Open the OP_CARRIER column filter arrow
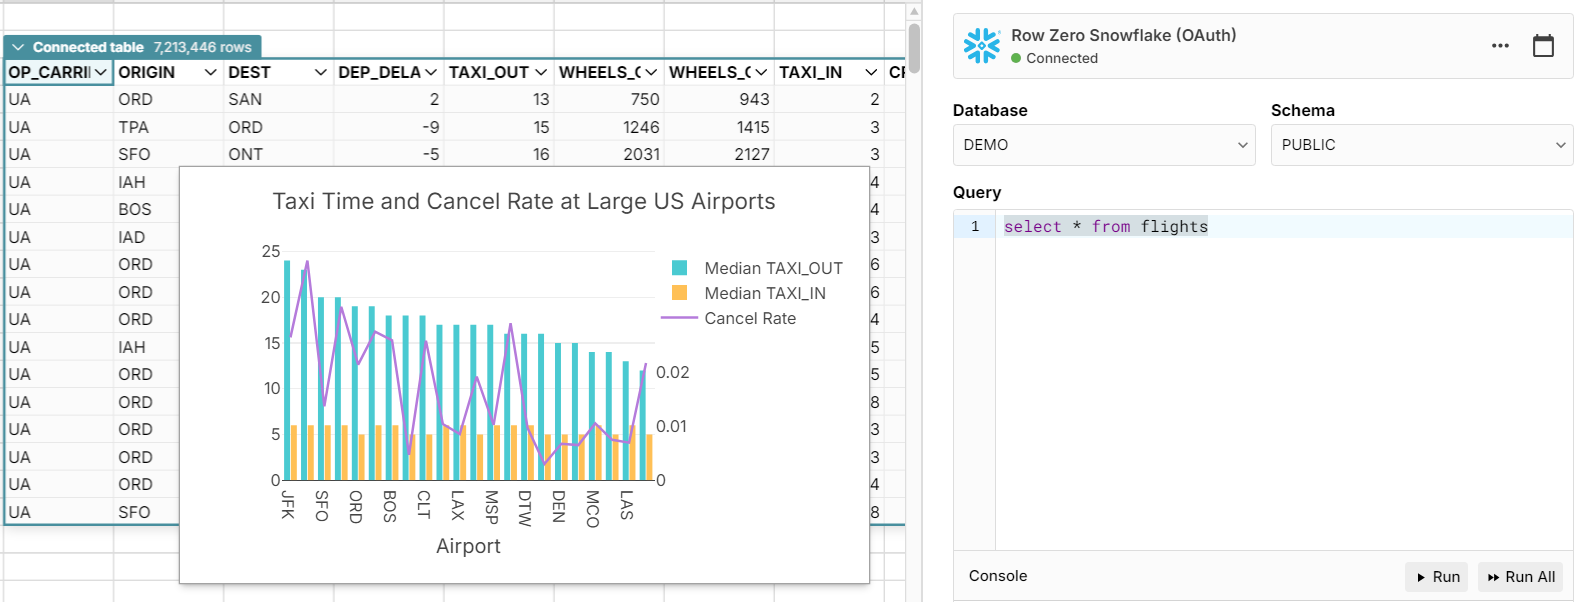 [101, 72]
